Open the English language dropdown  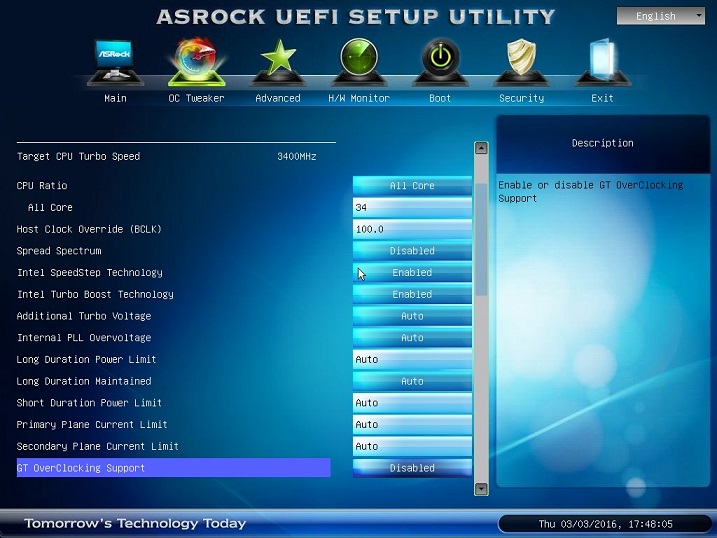[x=661, y=16]
